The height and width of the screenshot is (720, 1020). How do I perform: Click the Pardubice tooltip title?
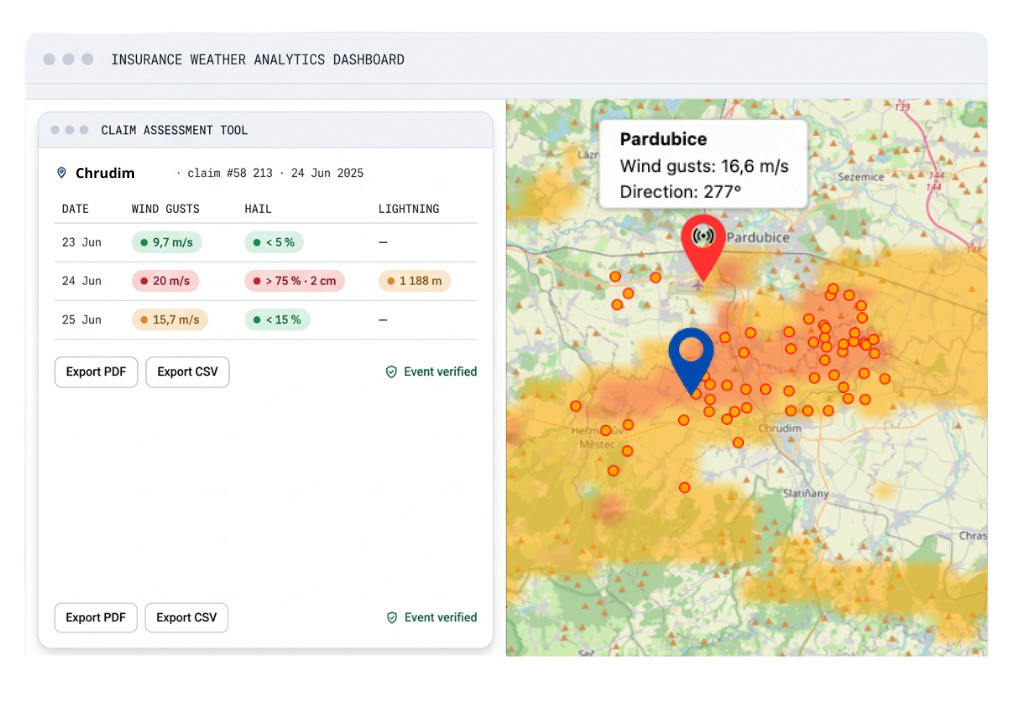664,139
